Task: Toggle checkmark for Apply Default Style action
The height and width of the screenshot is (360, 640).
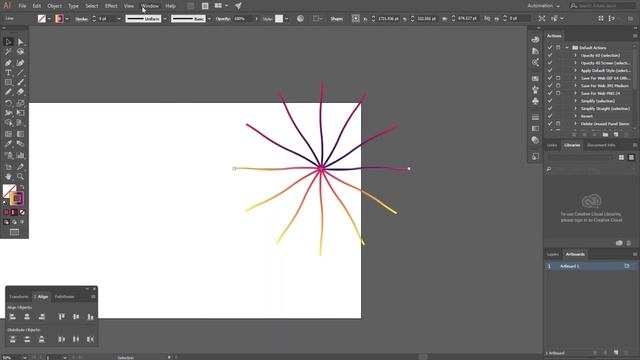Action: click(x=550, y=71)
